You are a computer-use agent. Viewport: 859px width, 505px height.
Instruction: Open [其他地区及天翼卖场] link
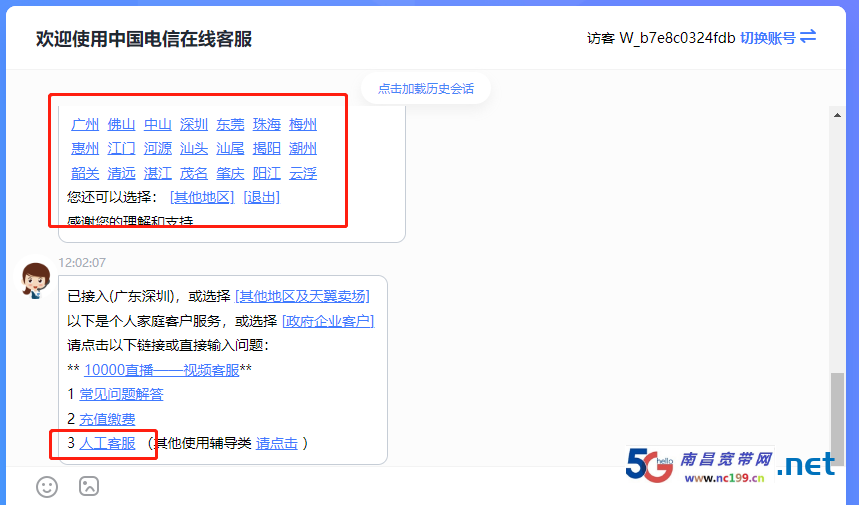[302, 296]
